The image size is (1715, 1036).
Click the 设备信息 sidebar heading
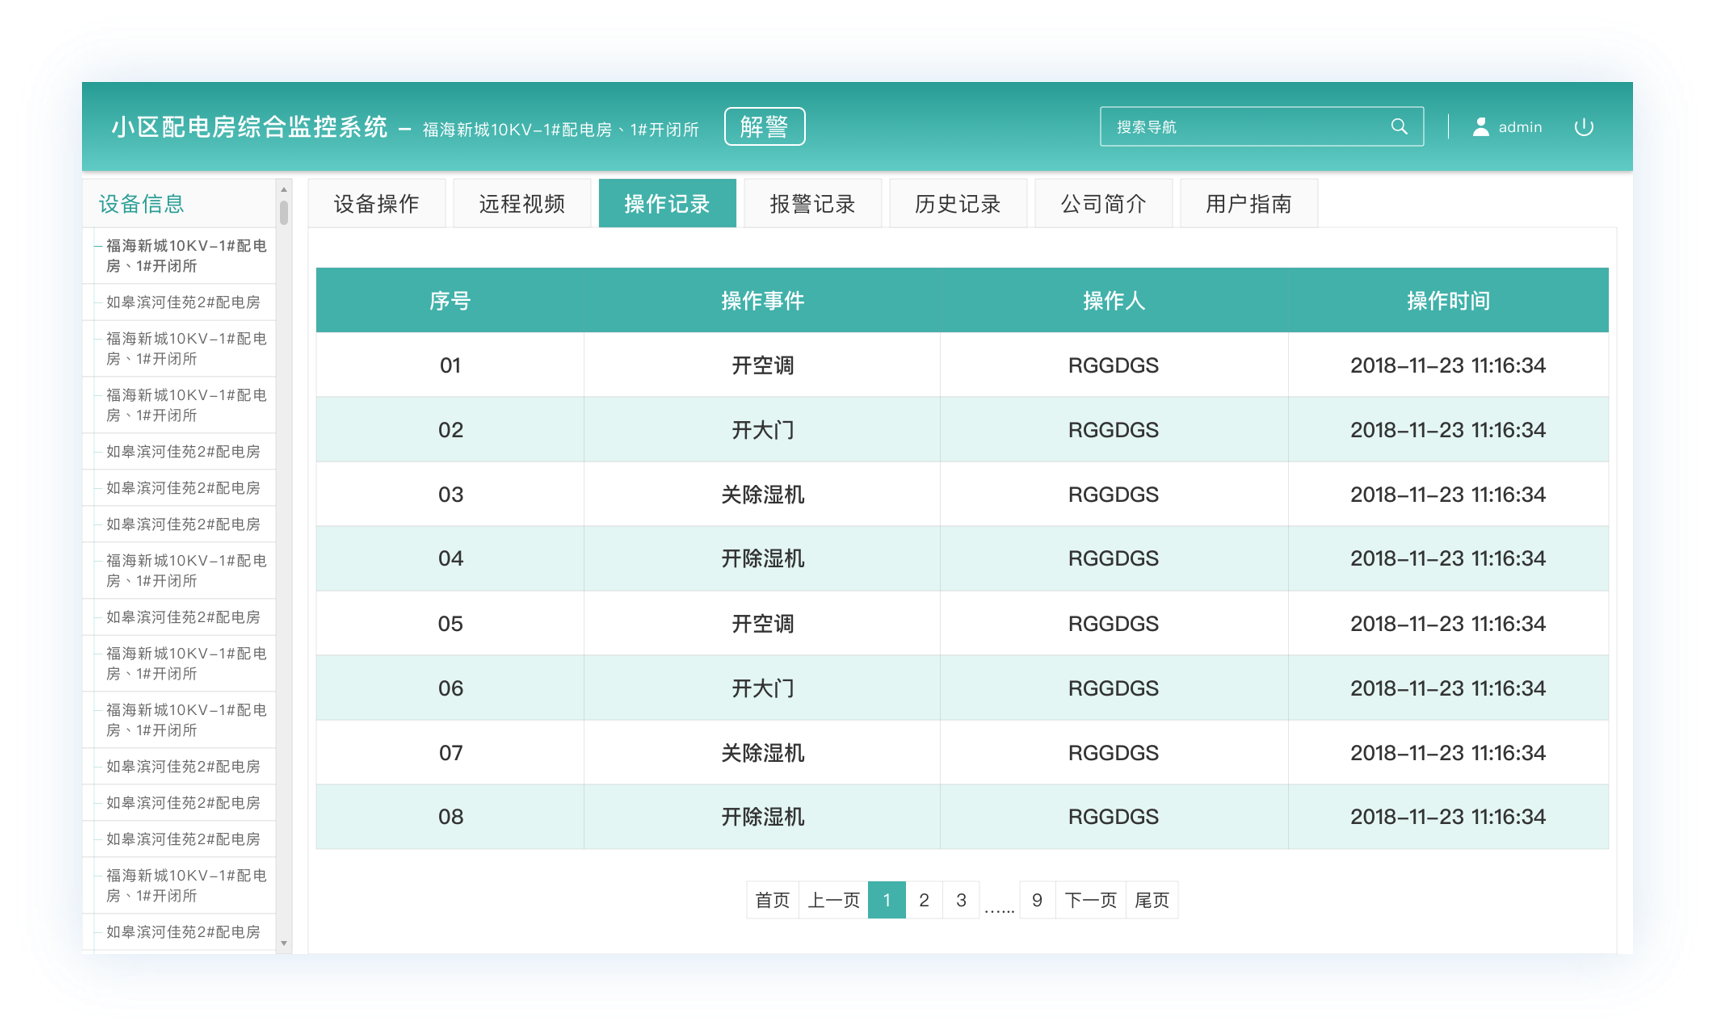click(141, 204)
